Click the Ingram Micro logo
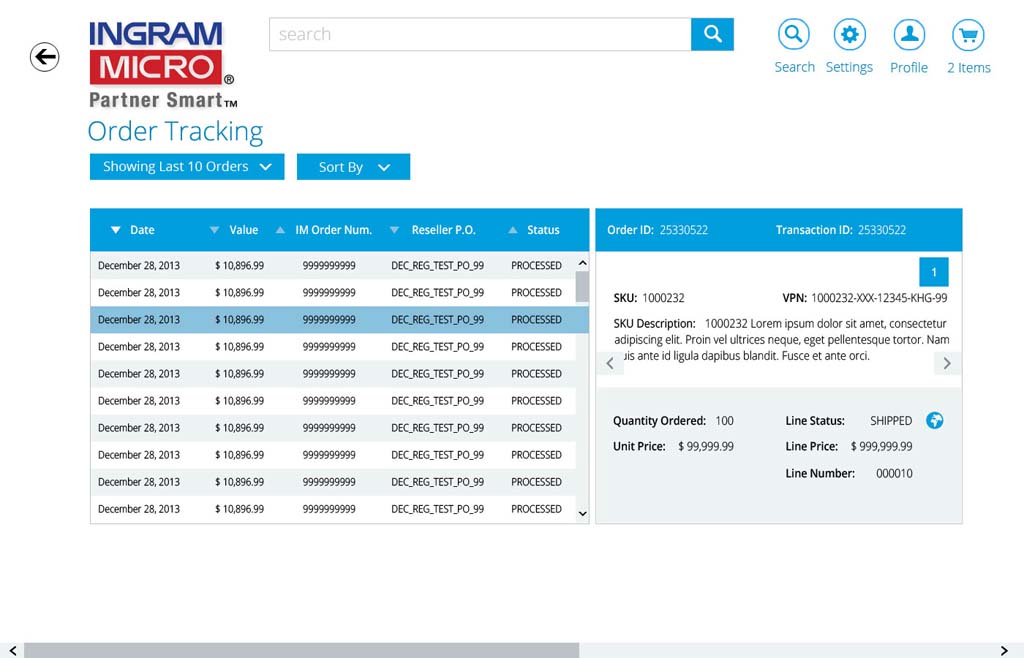This screenshot has width=1024, height=658. point(161,65)
